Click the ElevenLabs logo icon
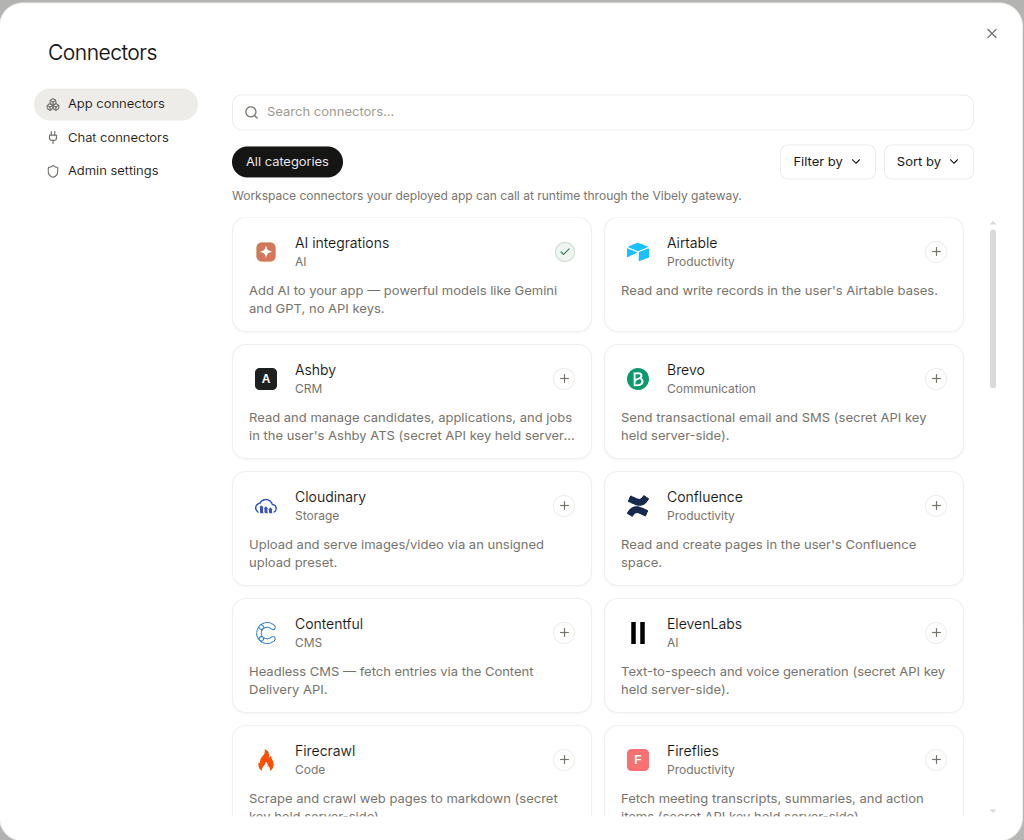 638,633
